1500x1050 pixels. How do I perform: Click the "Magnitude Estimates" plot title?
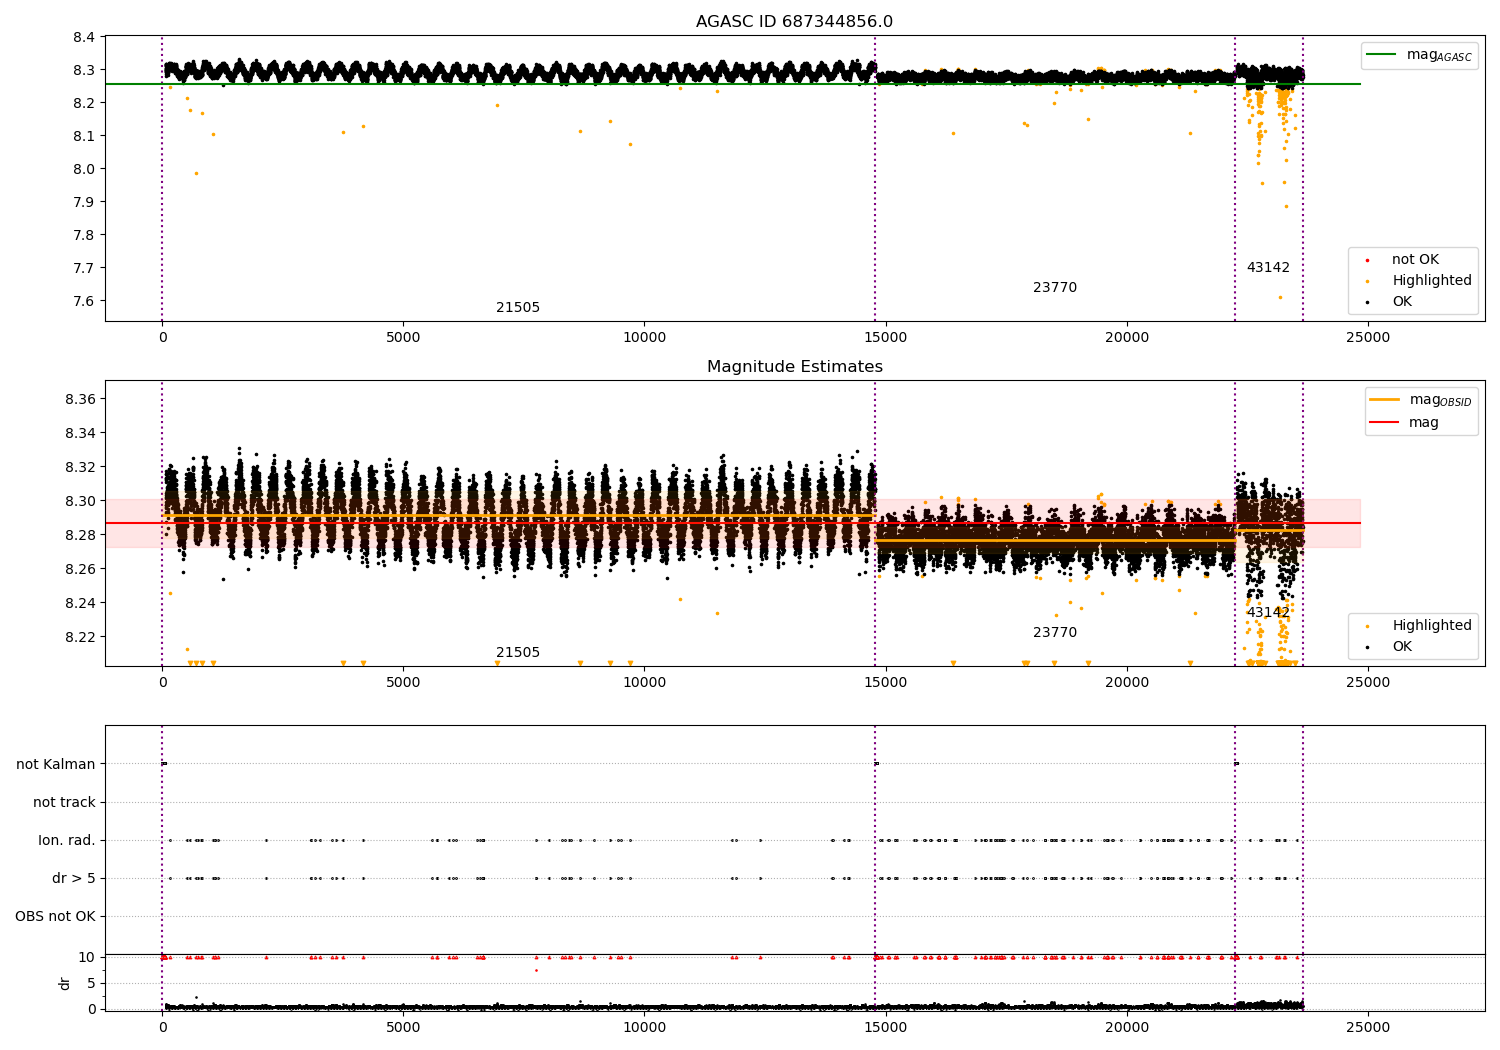(795, 367)
